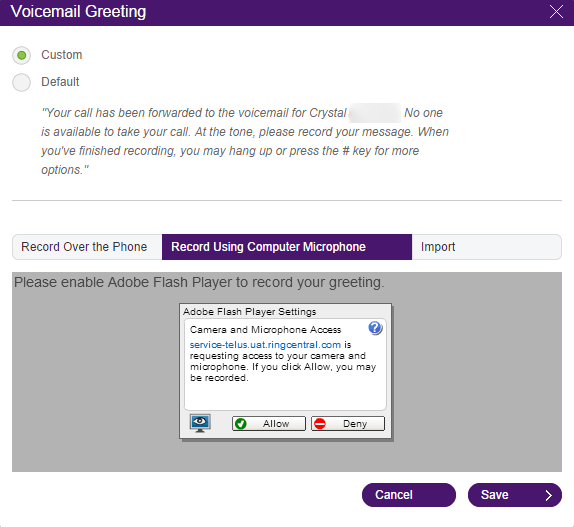Open the service-telus.uat.ringcentral.com link
Screen dimensions: 574x527
[265, 345]
